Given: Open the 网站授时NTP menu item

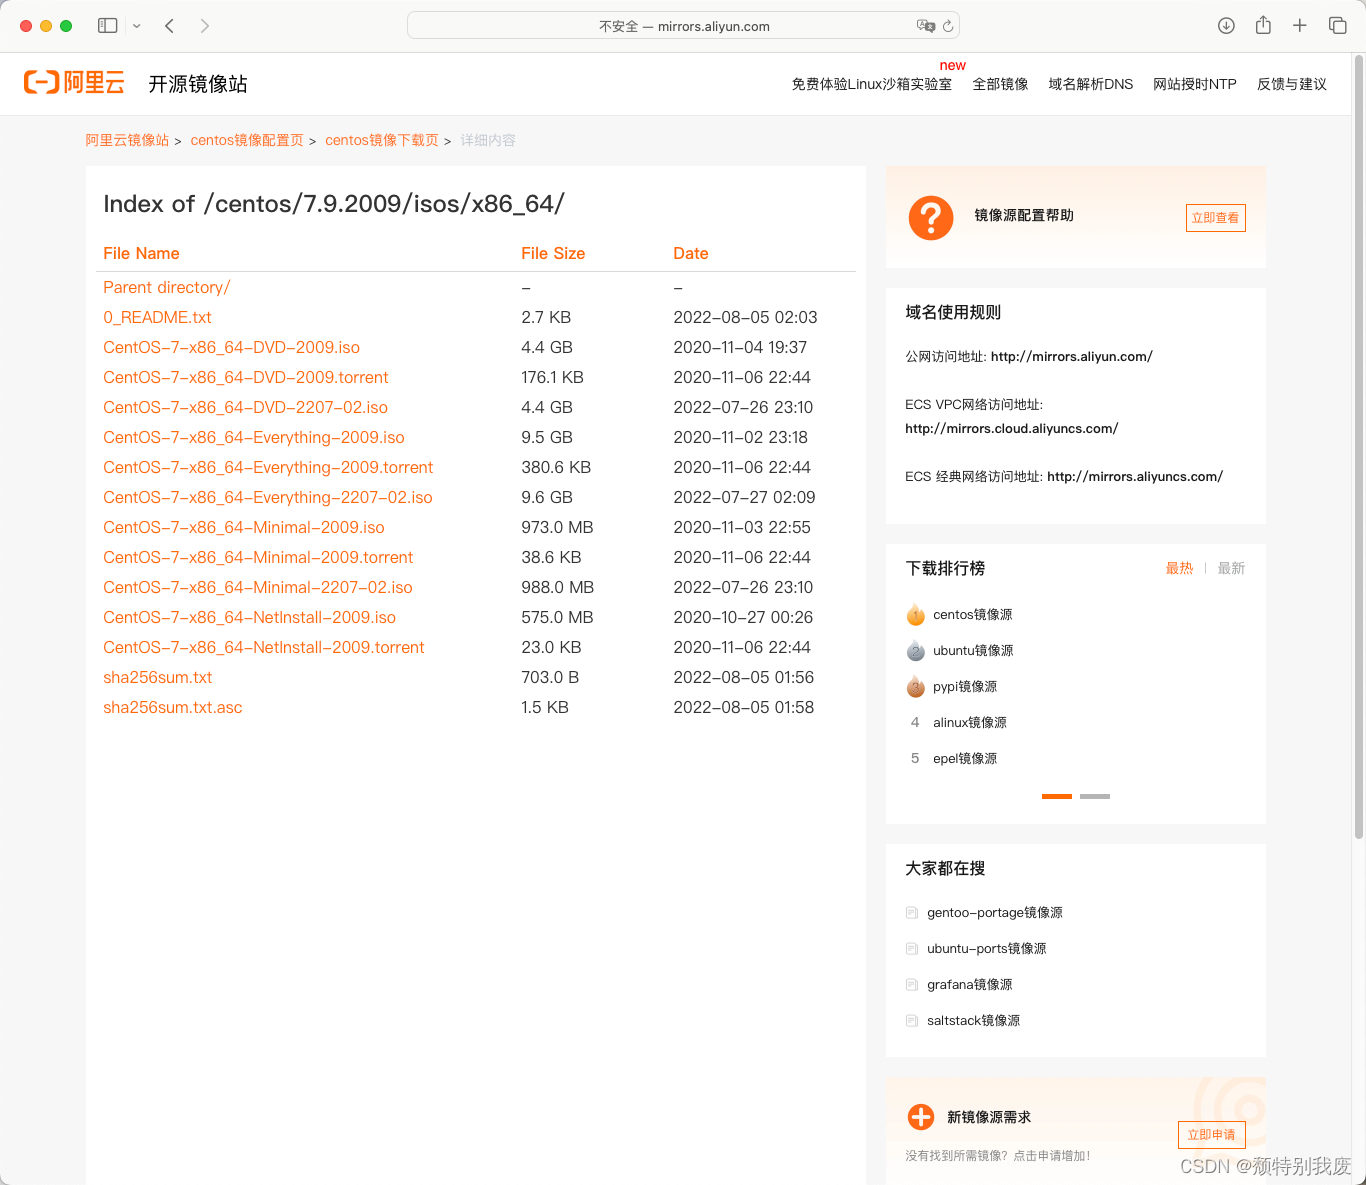Looking at the screenshot, I should [x=1195, y=84].
